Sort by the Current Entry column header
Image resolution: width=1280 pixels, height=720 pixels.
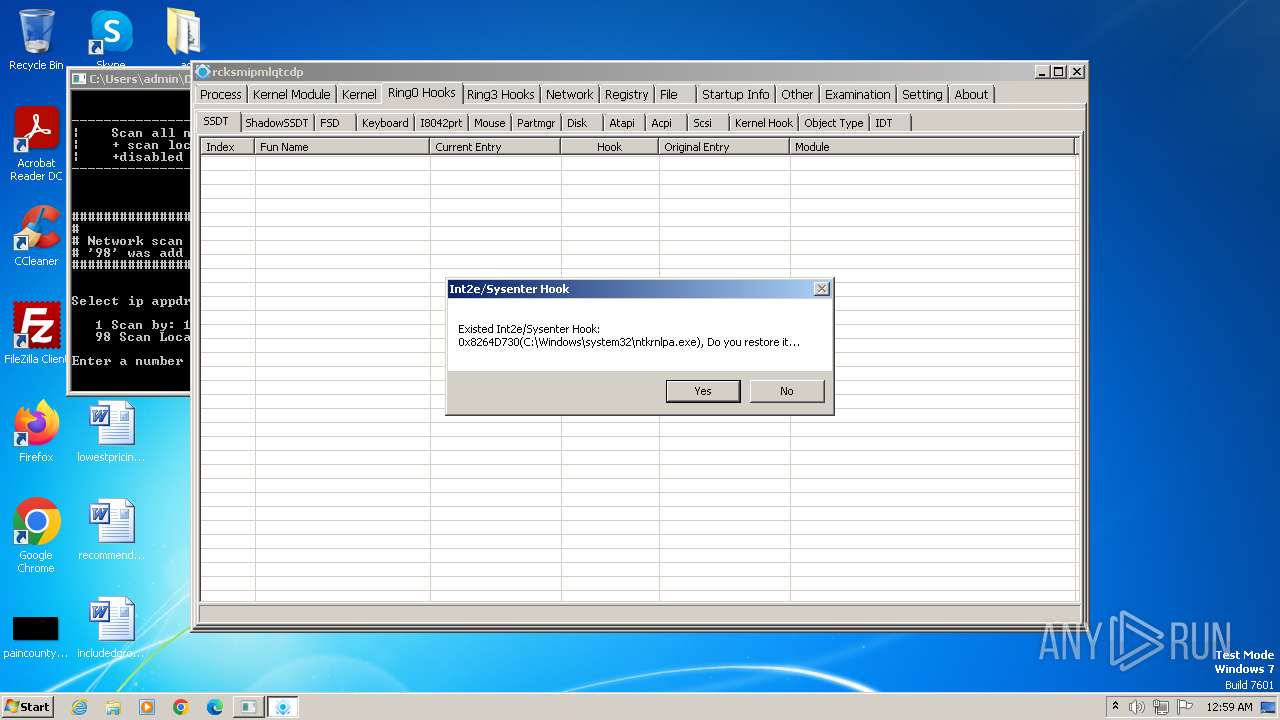pyautogui.click(x=495, y=147)
